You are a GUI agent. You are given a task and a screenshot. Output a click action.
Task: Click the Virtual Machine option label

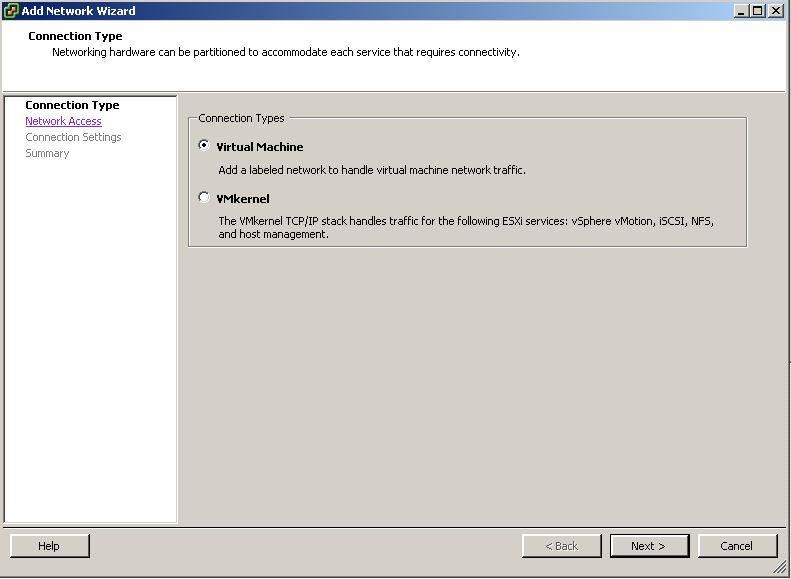(260, 147)
